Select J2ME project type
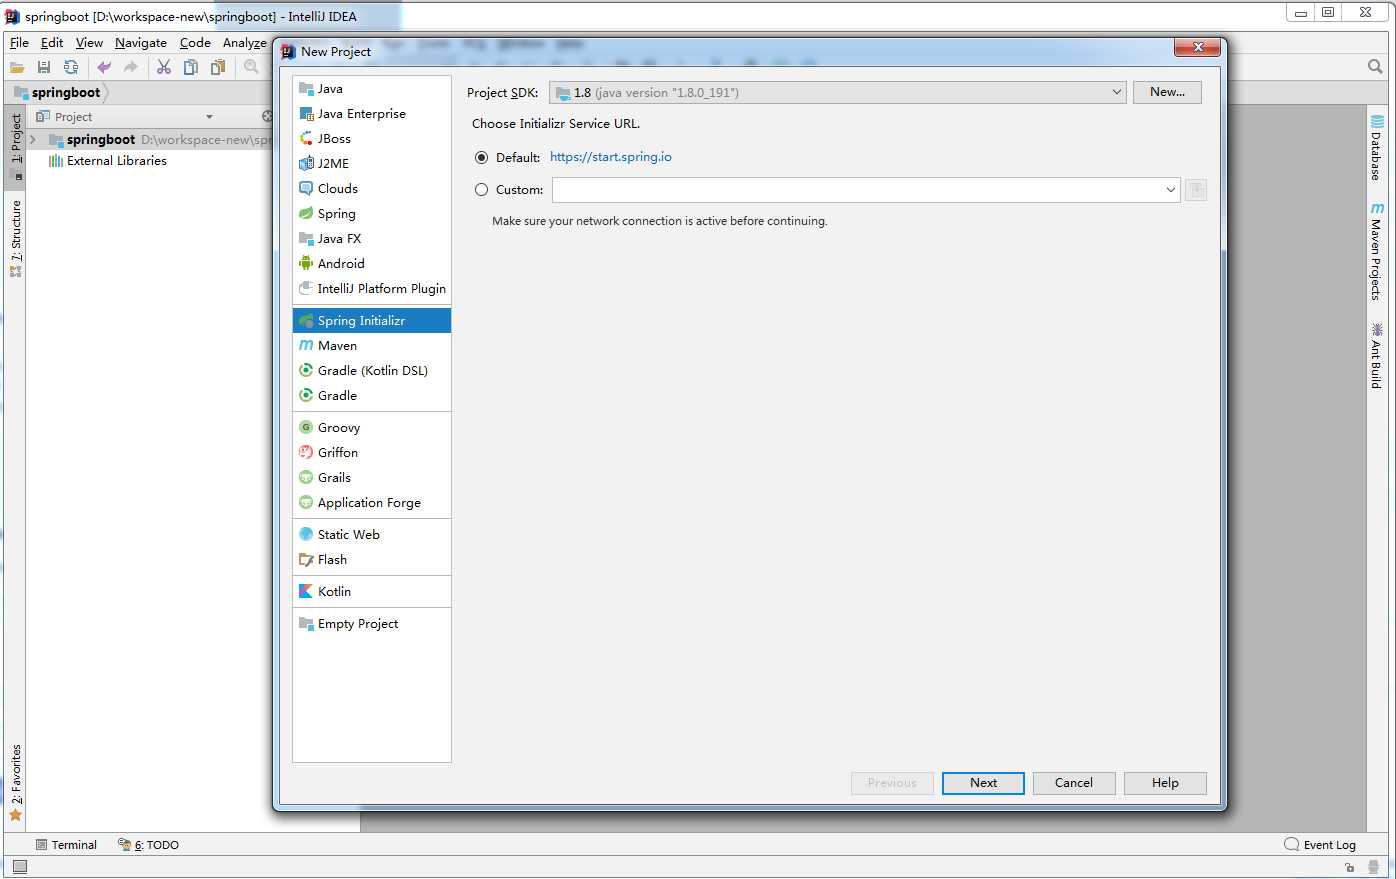Viewport: 1396px width, 879px height. (372, 164)
